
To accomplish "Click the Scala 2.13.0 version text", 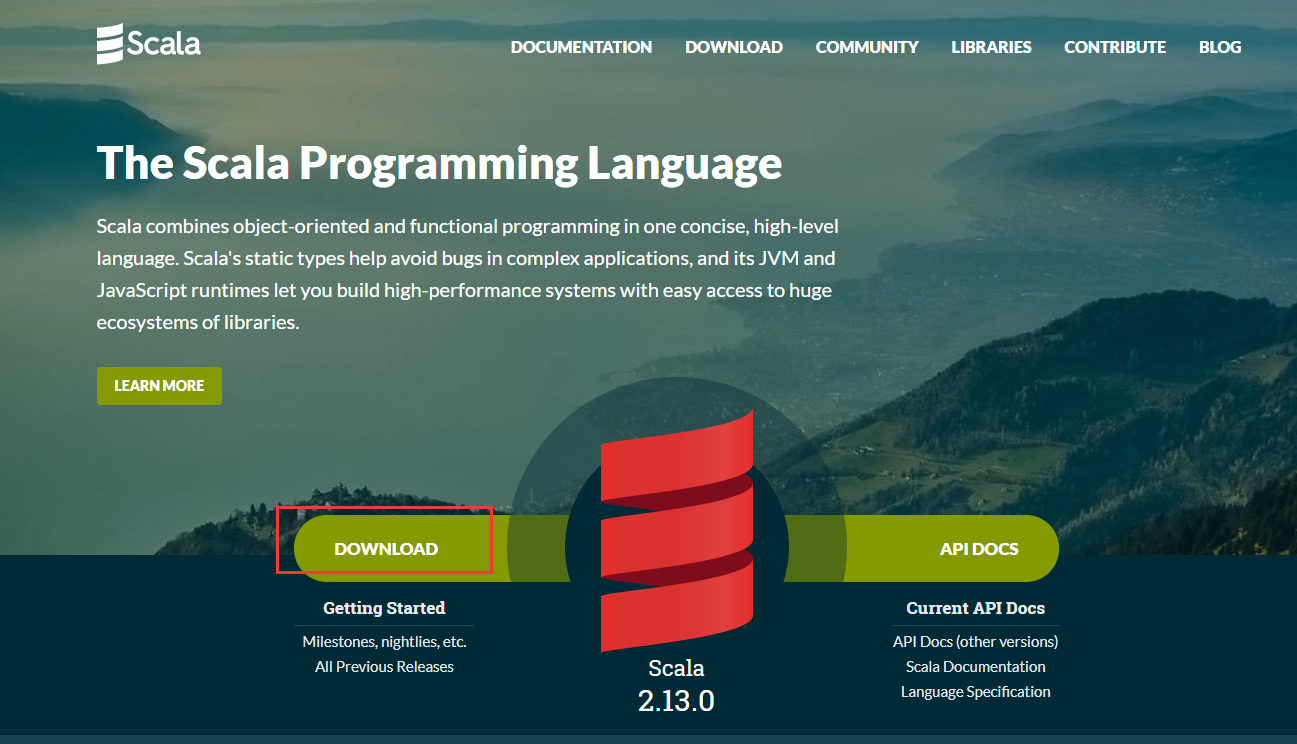I will (x=676, y=685).
